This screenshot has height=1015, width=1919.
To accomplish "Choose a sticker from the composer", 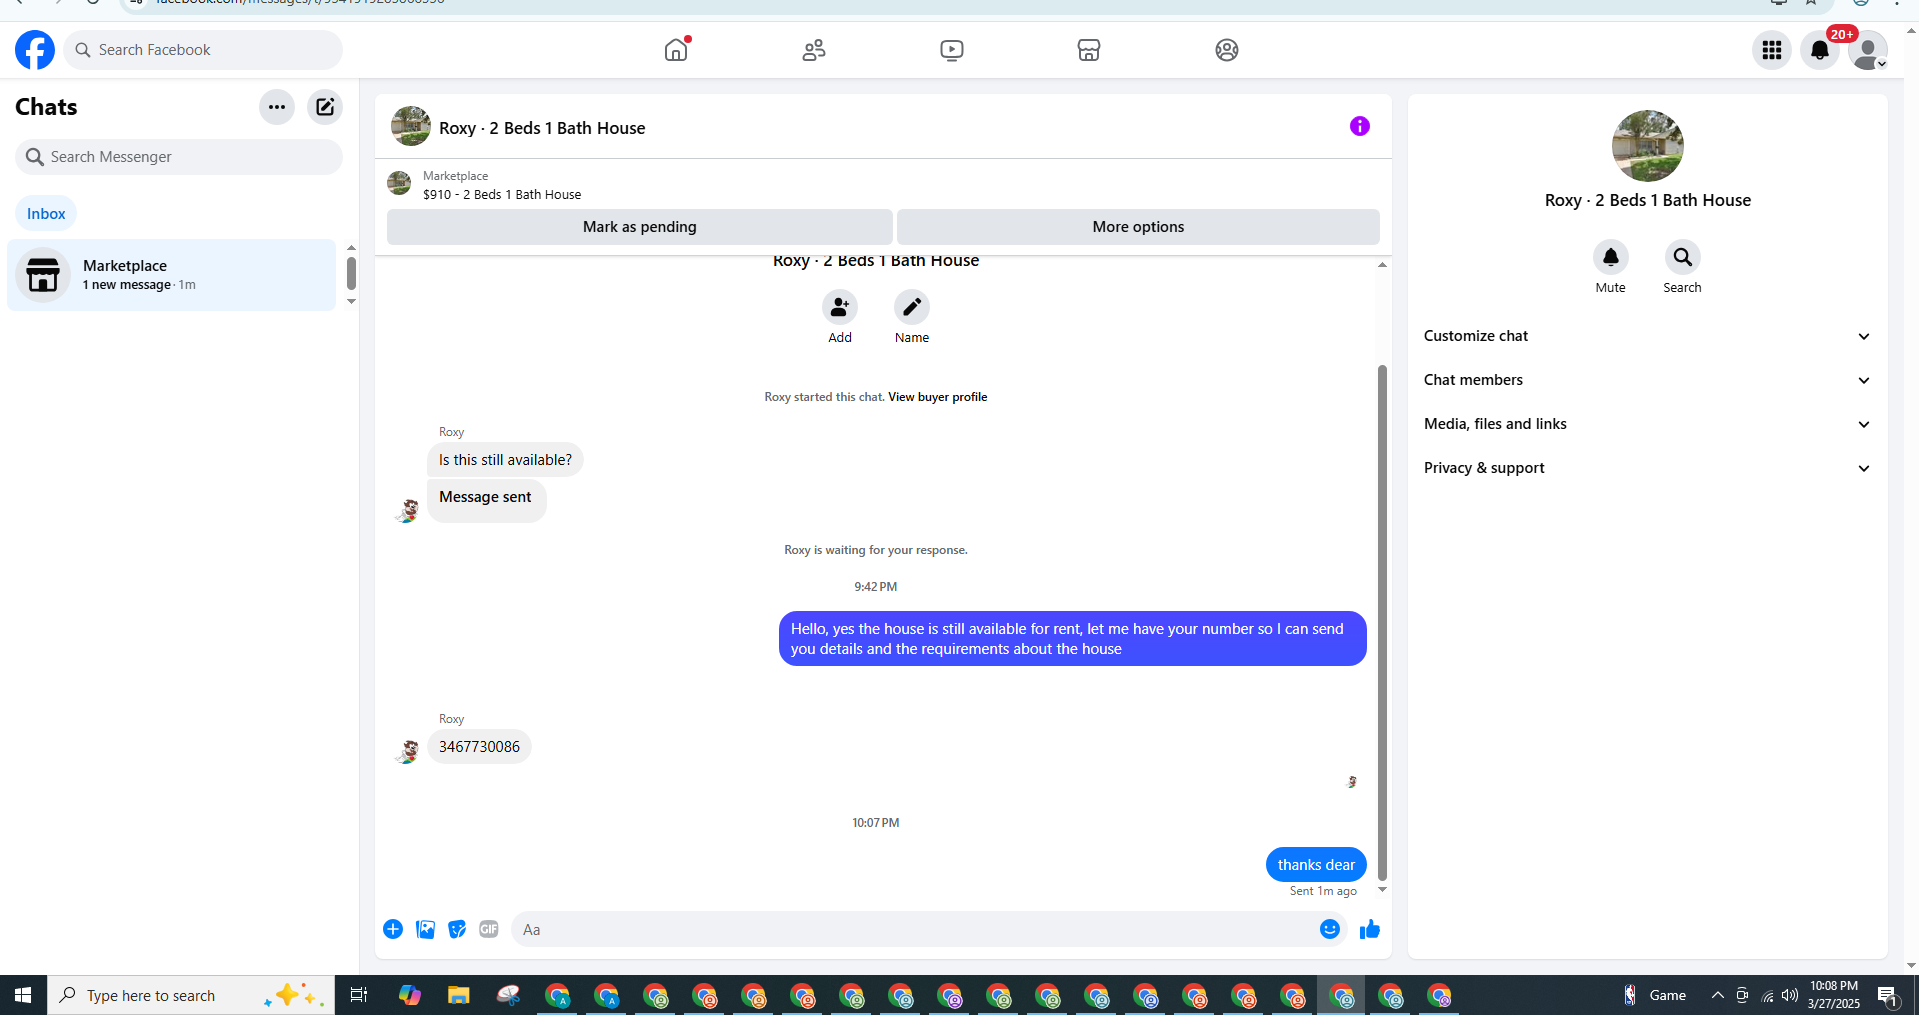I will click(457, 930).
